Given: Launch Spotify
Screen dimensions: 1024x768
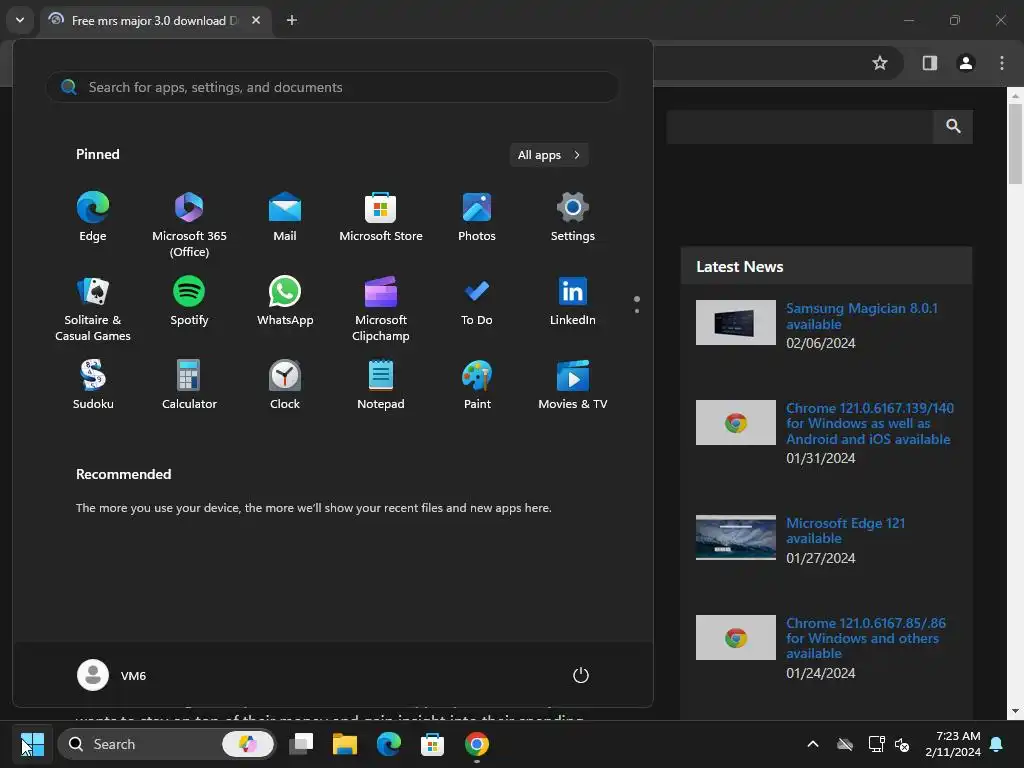Looking at the screenshot, I should 189,301.
